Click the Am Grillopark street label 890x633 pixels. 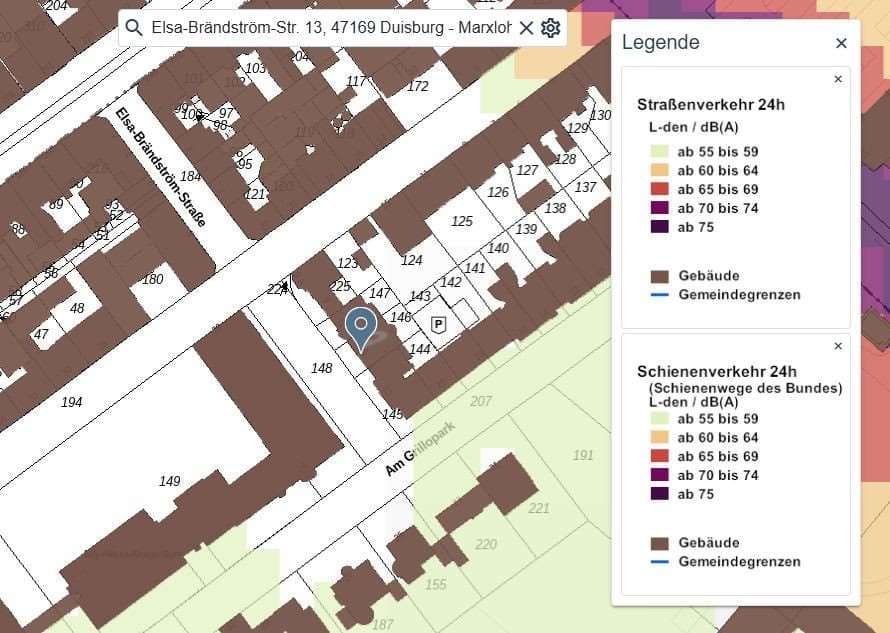(420, 447)
